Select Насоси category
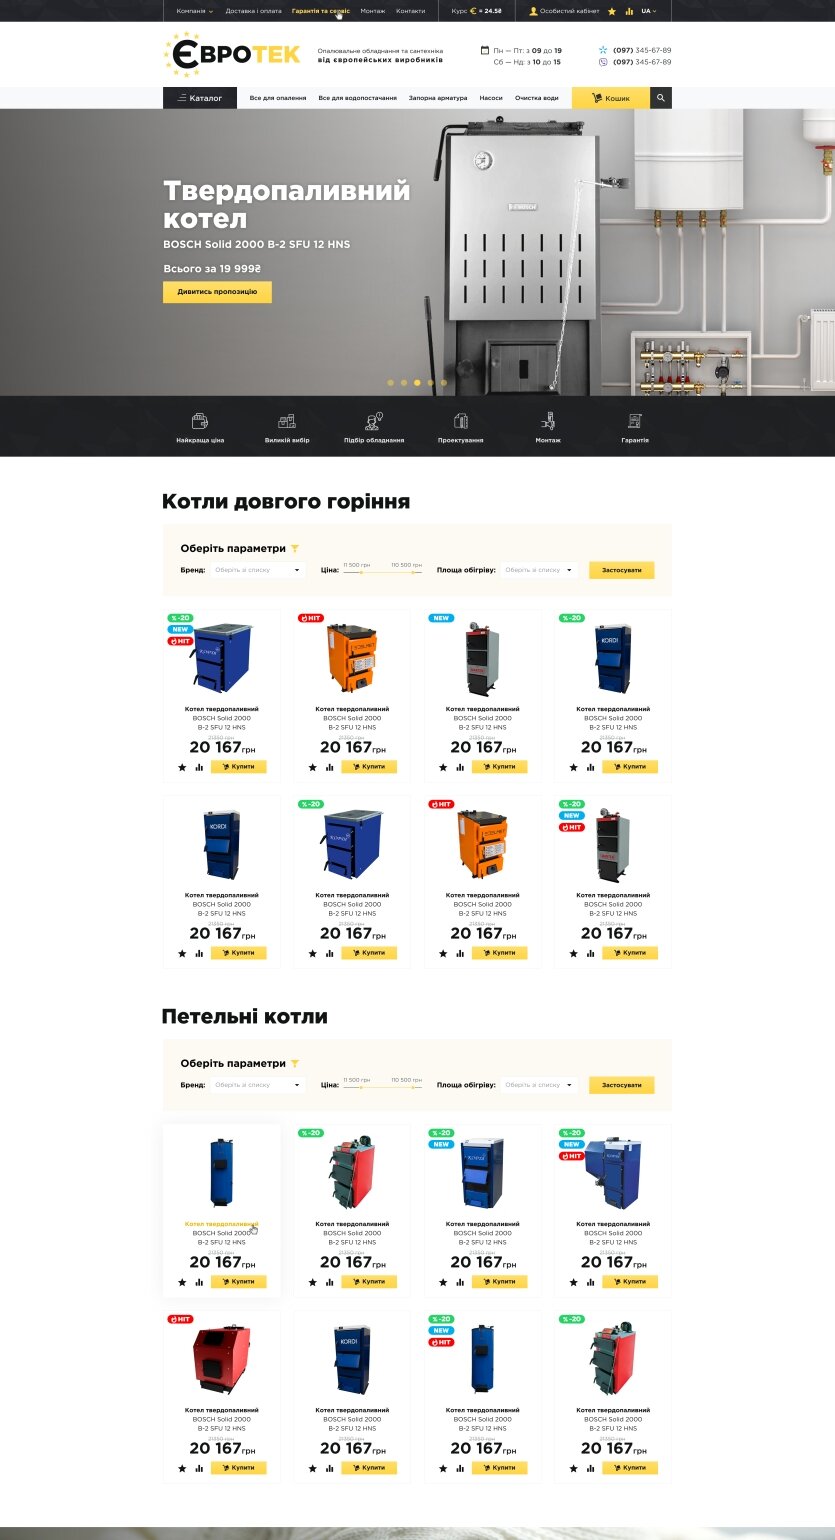The height and width of the screenshot is (1540, 835). pos(491,98)
